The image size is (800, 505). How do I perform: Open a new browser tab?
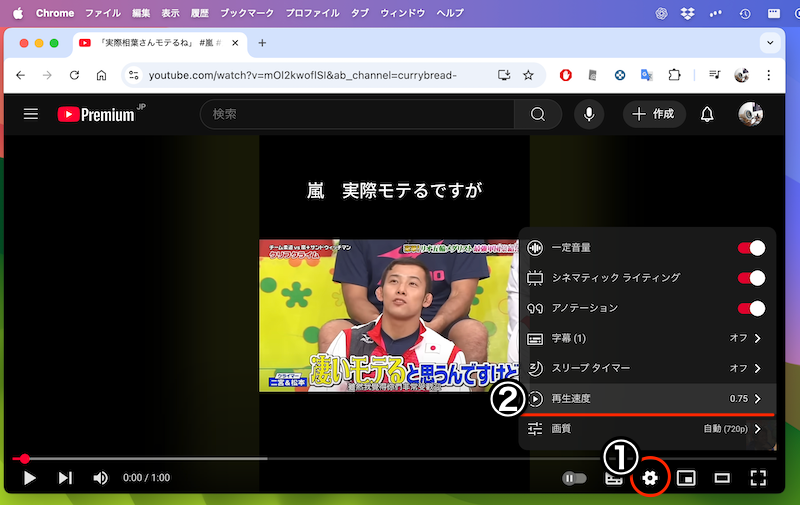pyautogui.click(x=262, y=43)
